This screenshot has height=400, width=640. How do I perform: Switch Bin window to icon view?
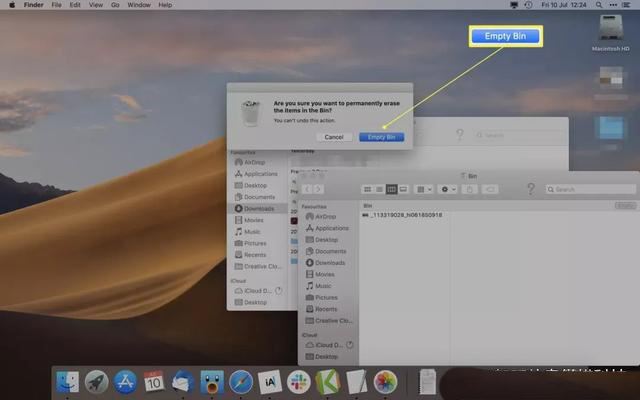367,189
